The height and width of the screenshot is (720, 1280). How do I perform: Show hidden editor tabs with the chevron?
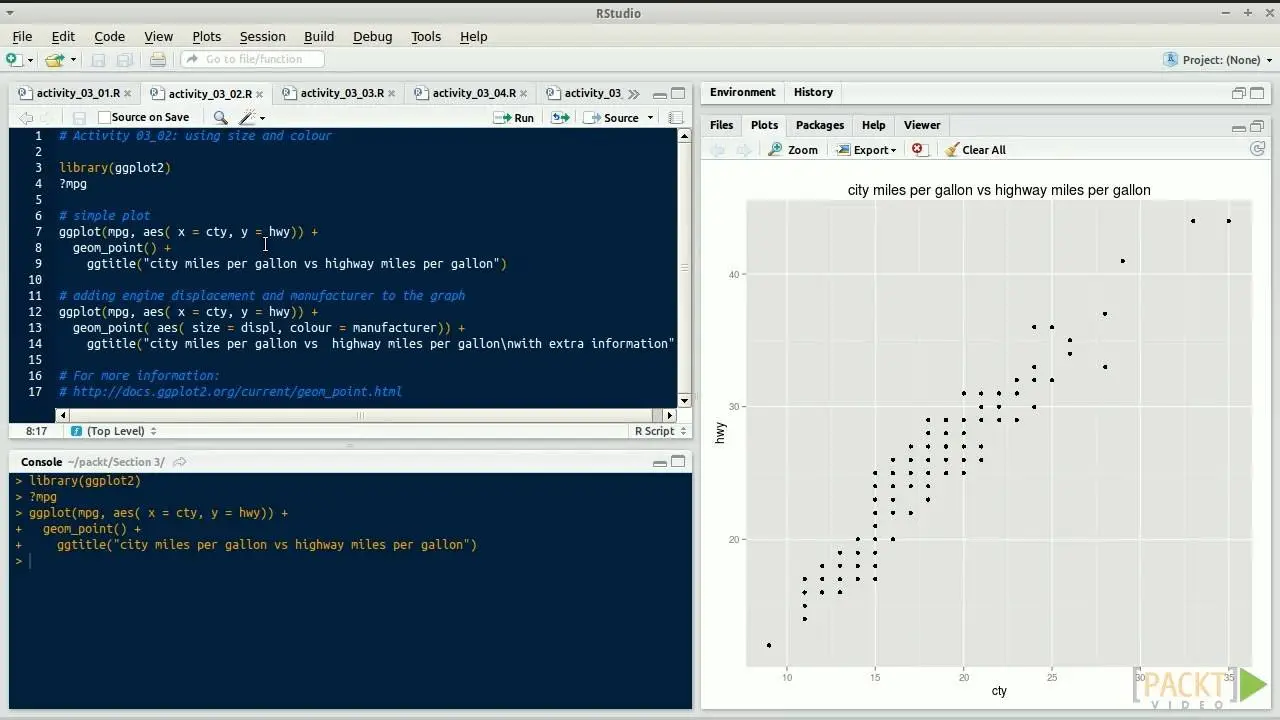(x=633, y=94)
